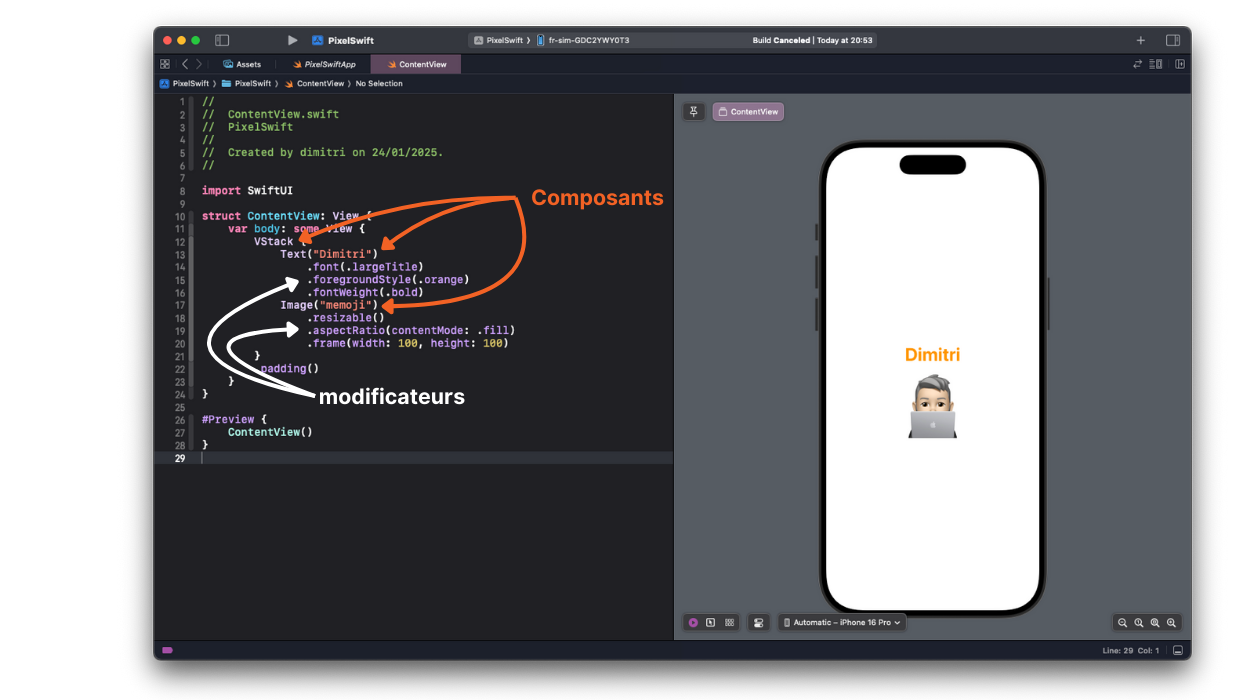Go forward in editor history
This screenshot has width=1260, height=700.
tap(198, 64)
